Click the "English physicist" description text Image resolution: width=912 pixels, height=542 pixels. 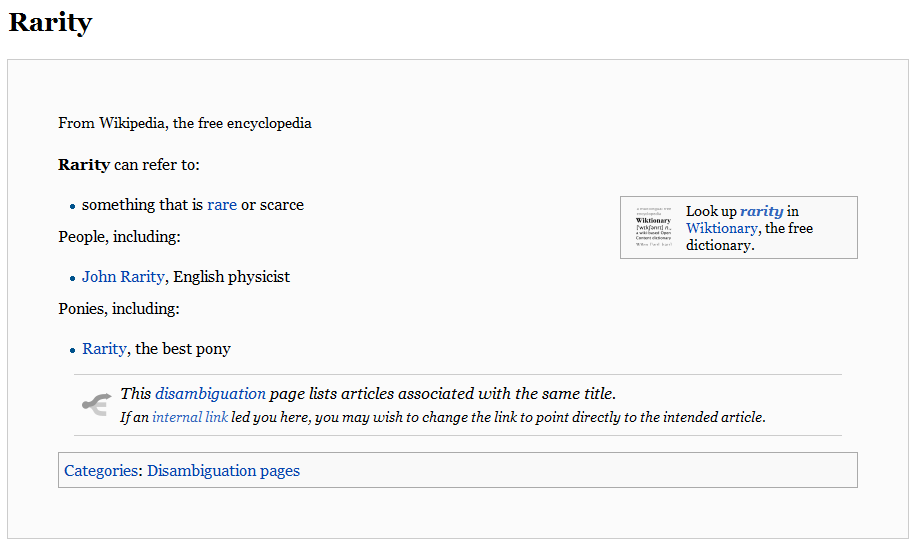(x=231, y=277)
